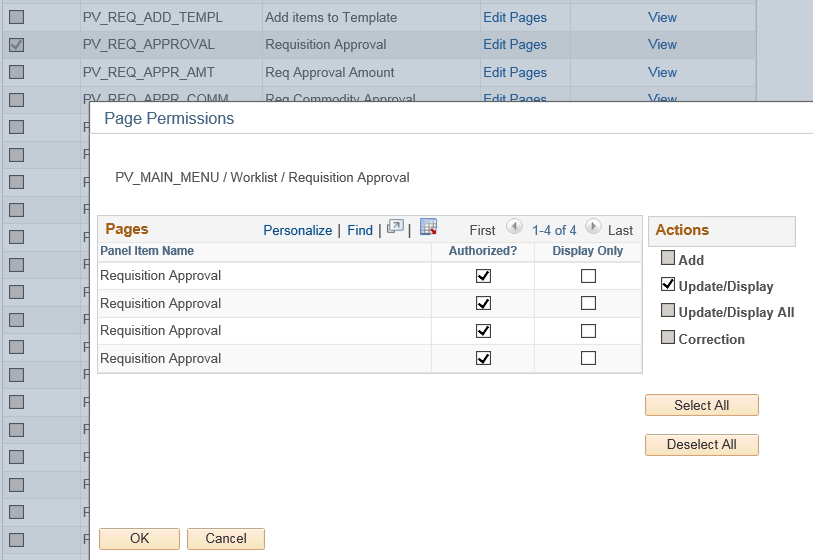Viewport: 813px width, 560px height.
Task: Click the Deselect All button
Action: (x=702, y=445)
